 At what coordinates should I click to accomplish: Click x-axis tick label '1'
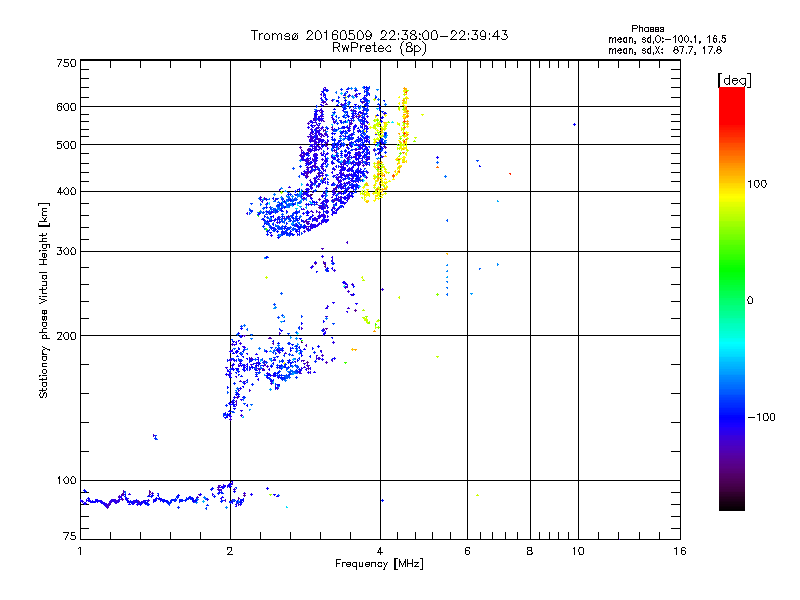80,551
